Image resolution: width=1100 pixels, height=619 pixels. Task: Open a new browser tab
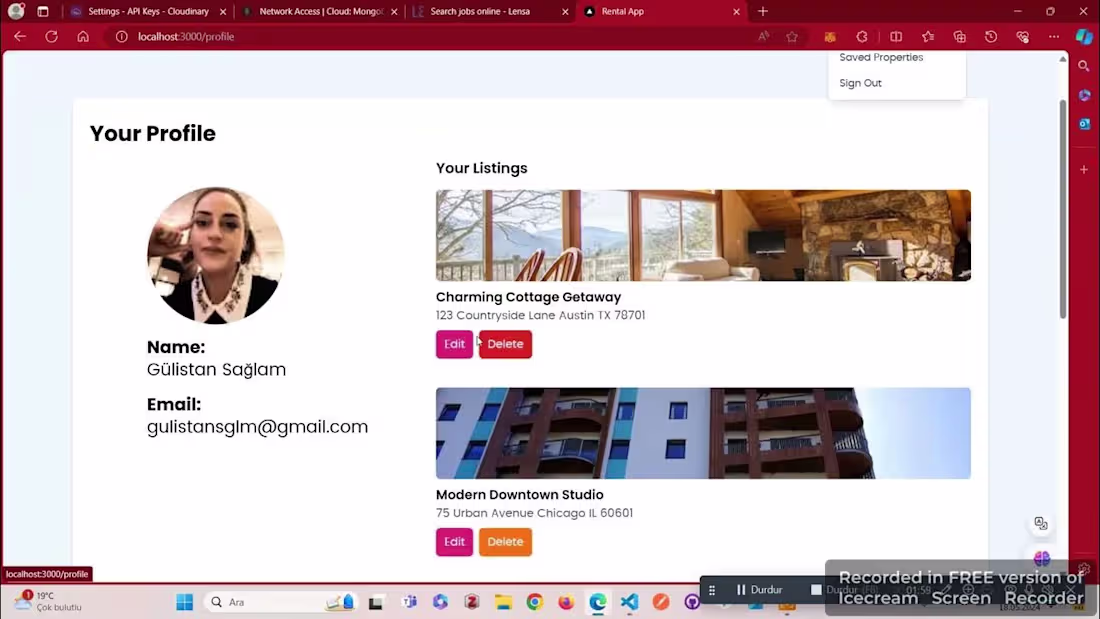[763, 11]
